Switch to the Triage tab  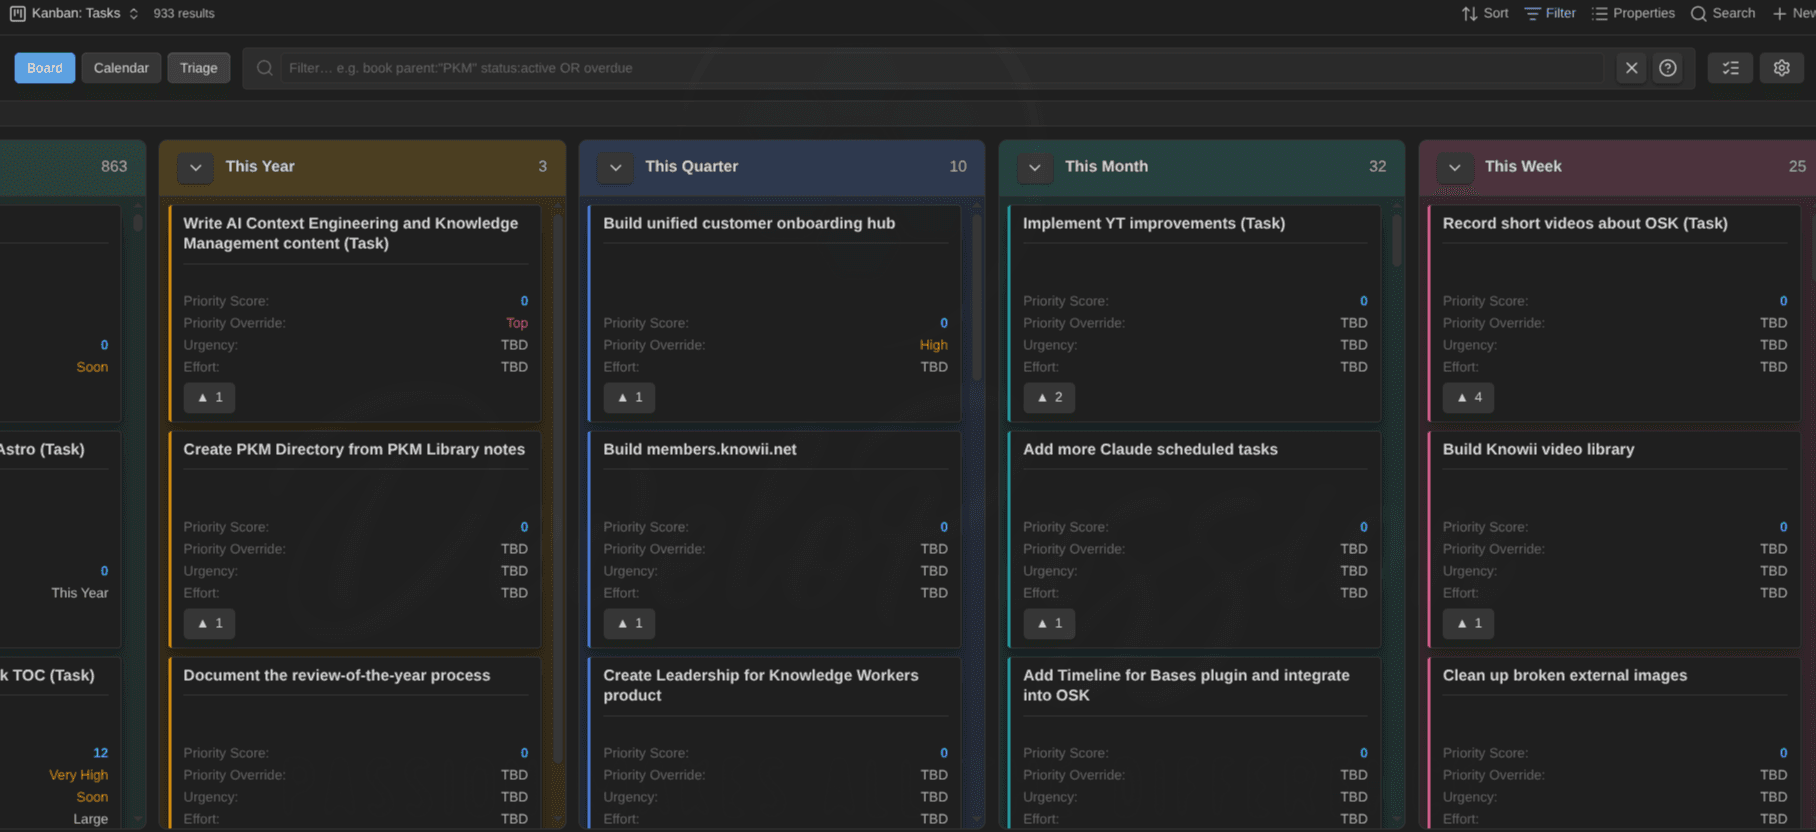[199, 68]
